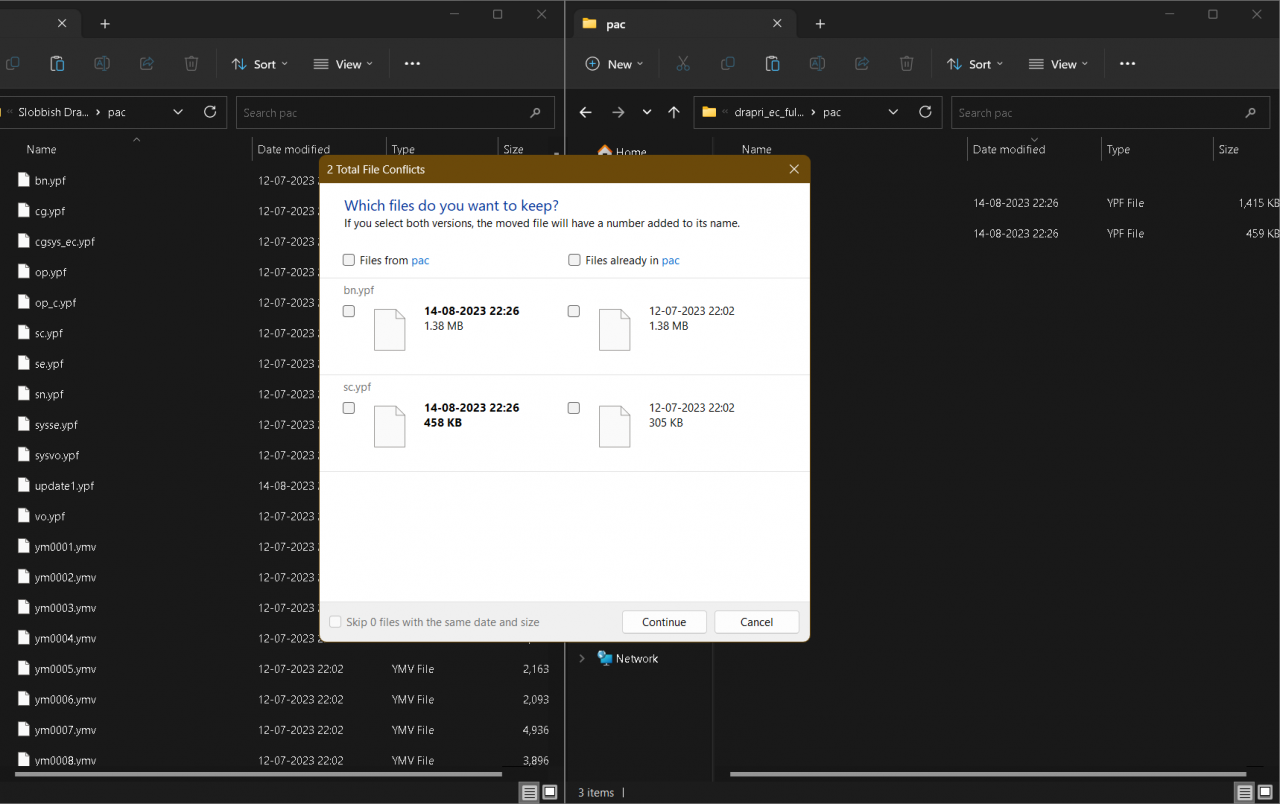Expand the Network tree item
The image size is (1280, 804).
[x=582, y=659]
